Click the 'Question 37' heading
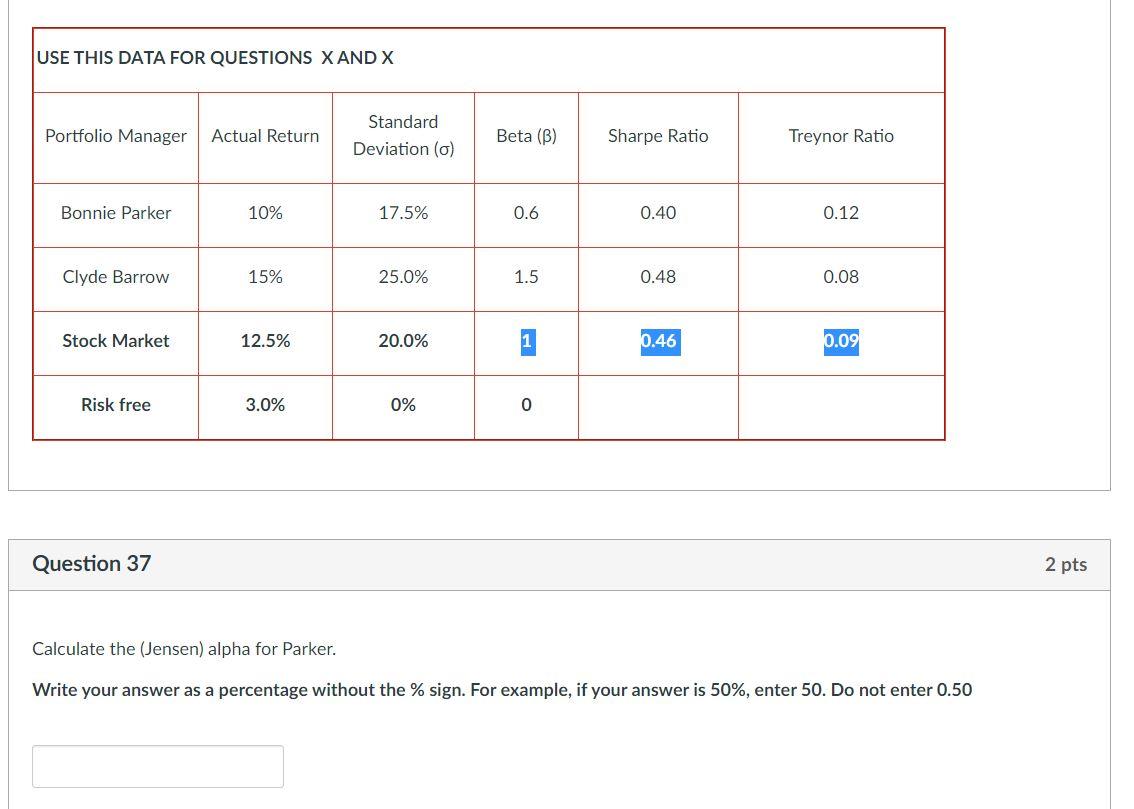1134x809 pixels. coord(92,563)
